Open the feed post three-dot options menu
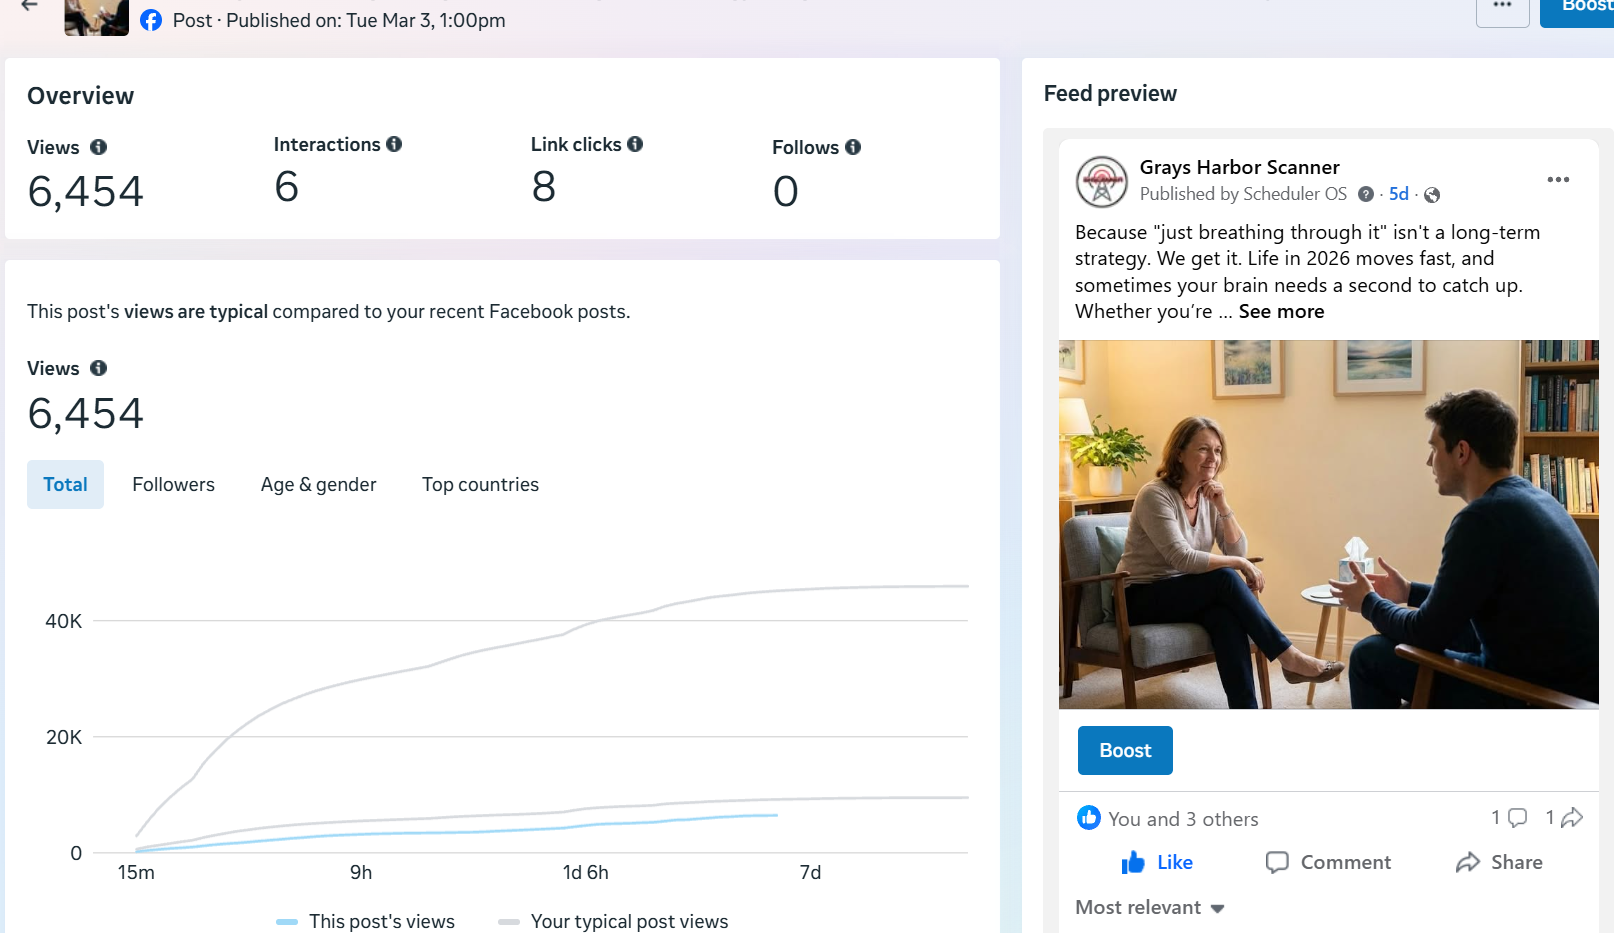 pyautogui.click(x=1557, y=180)
